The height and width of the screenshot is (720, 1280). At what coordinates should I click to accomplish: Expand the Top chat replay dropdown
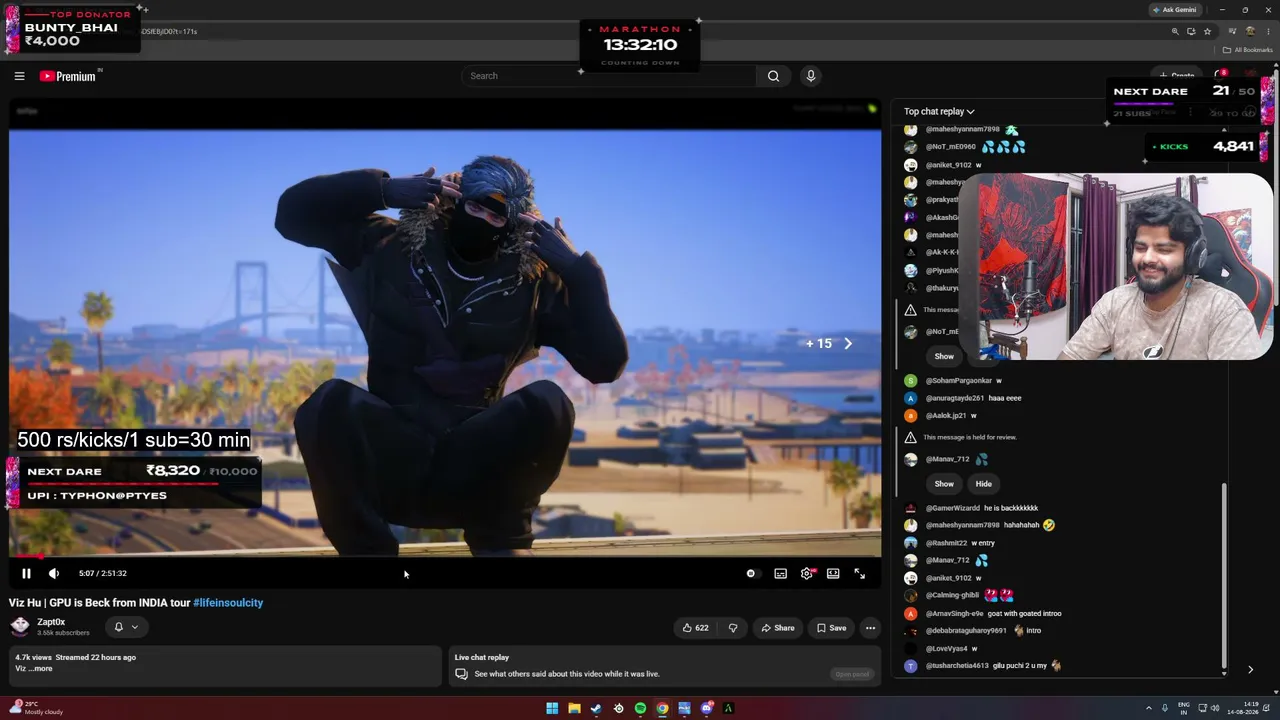[x=939, y=112]
